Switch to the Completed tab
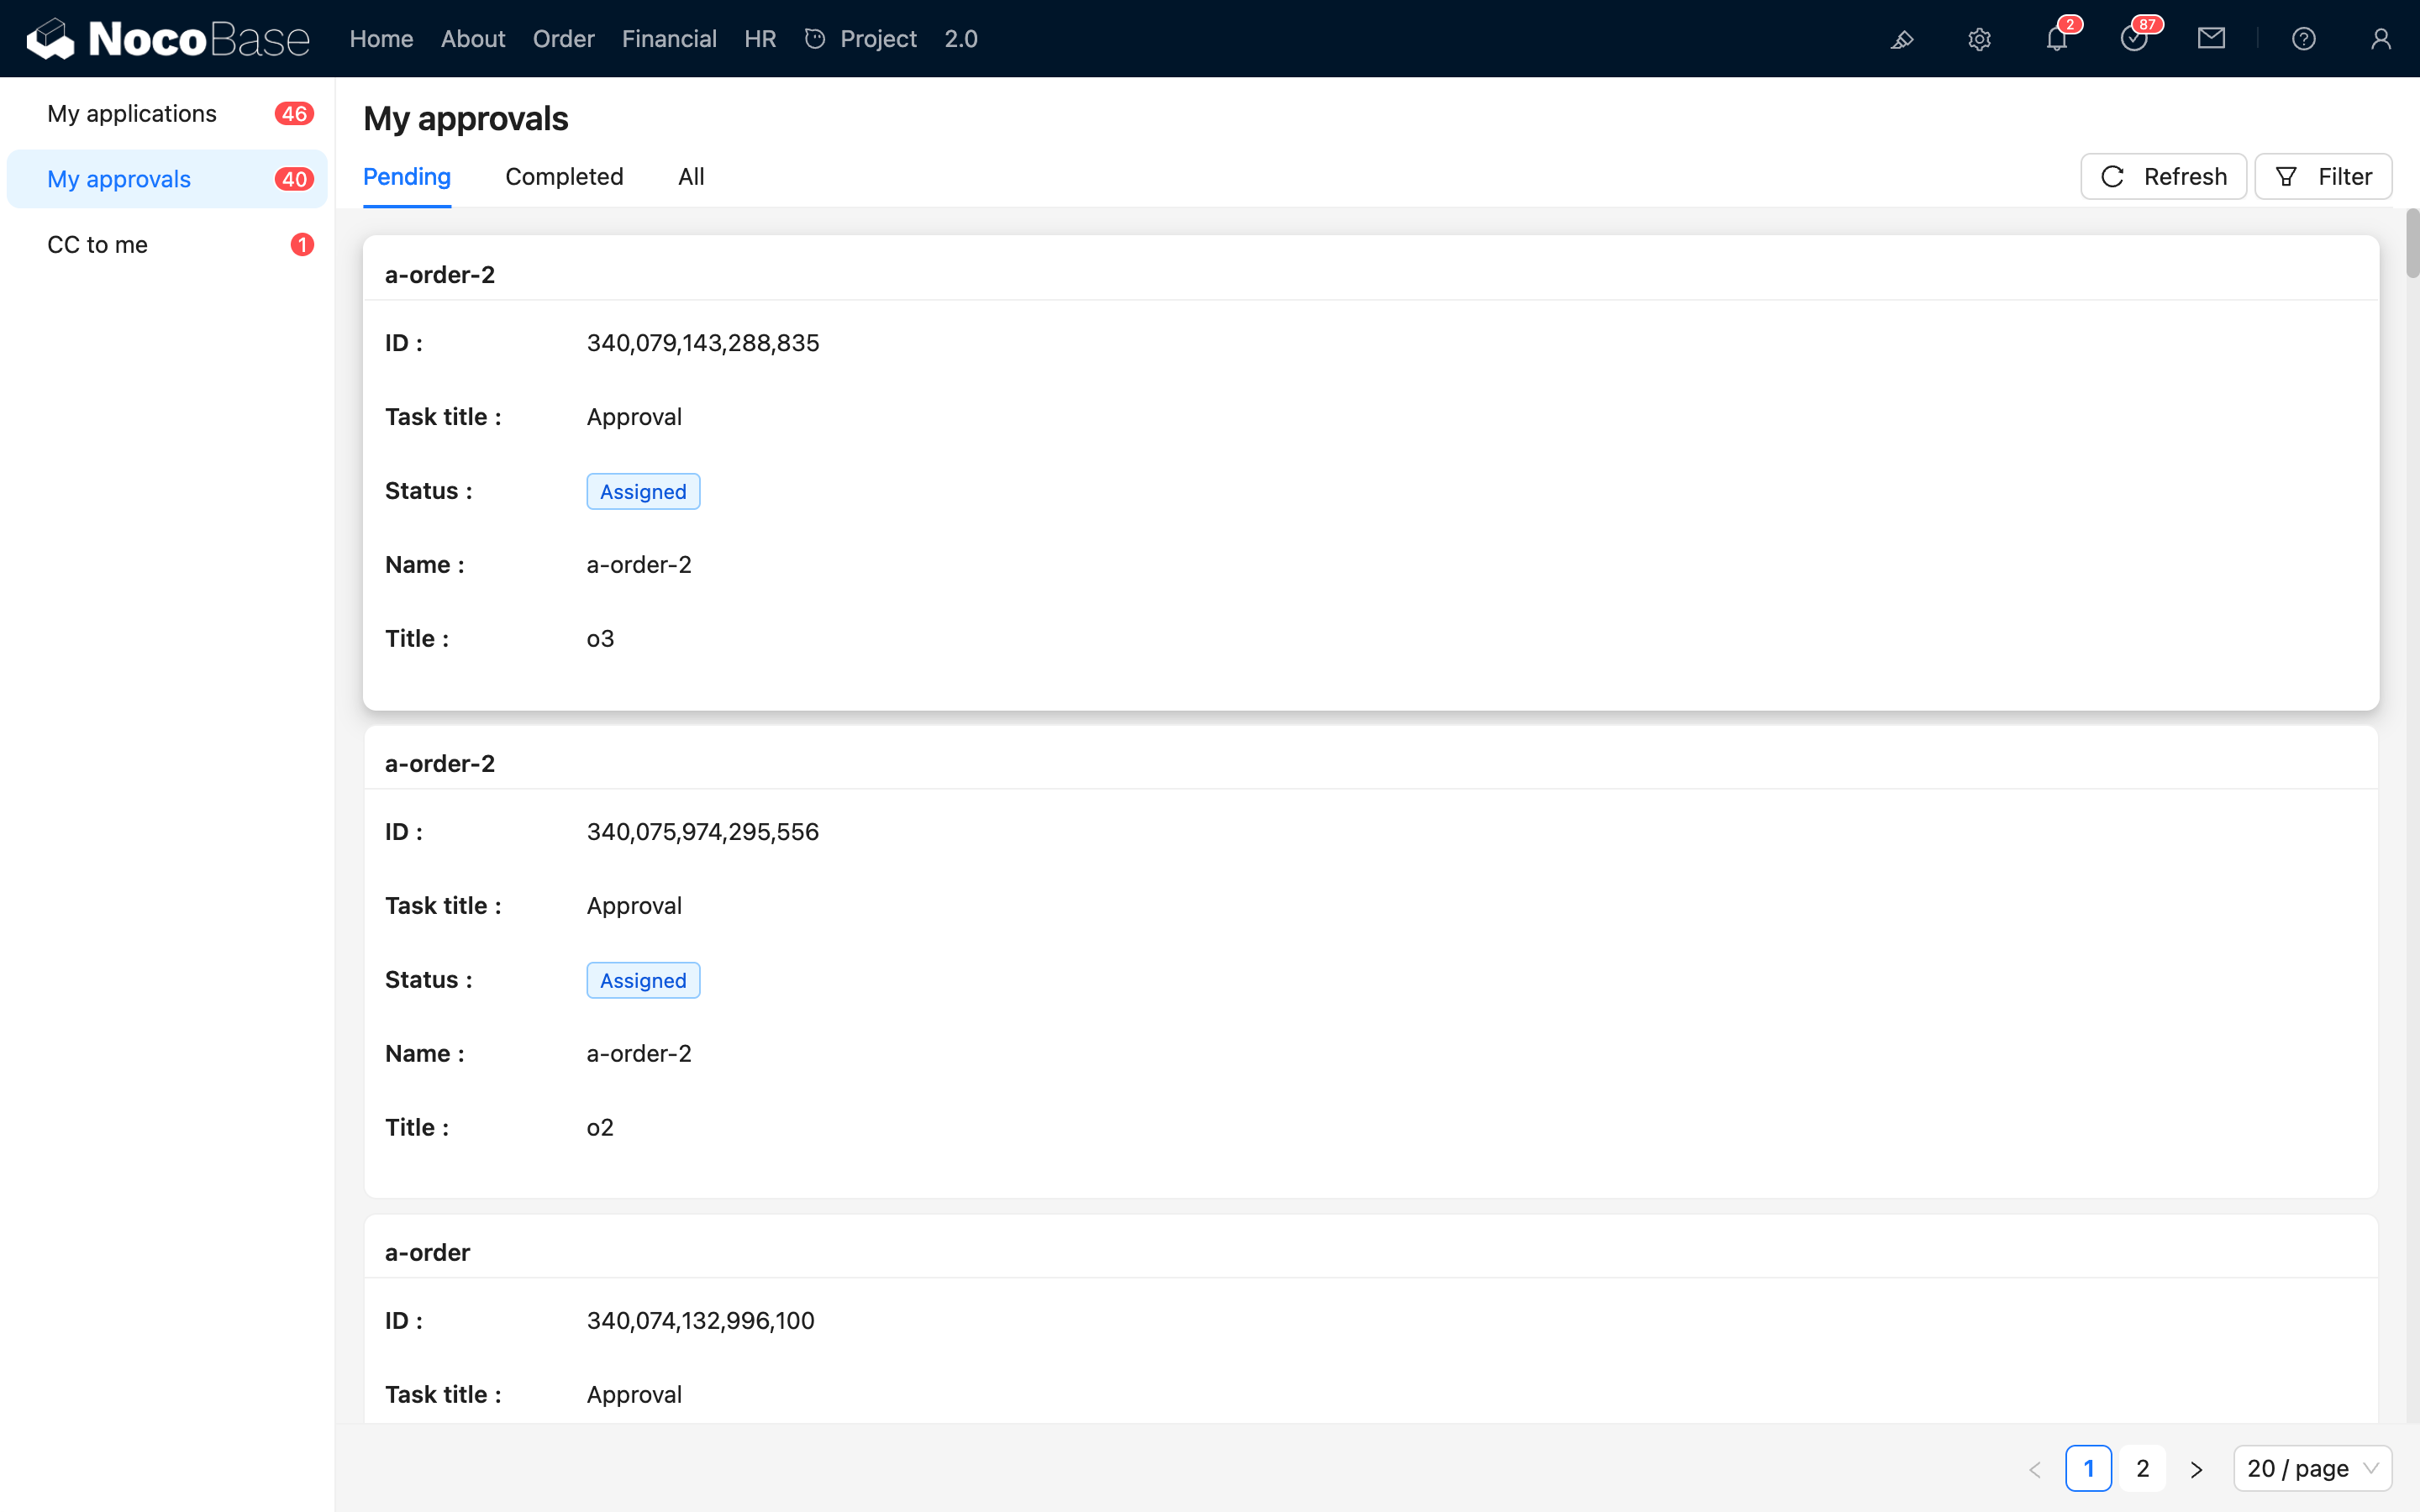 (x=564, y=177)
